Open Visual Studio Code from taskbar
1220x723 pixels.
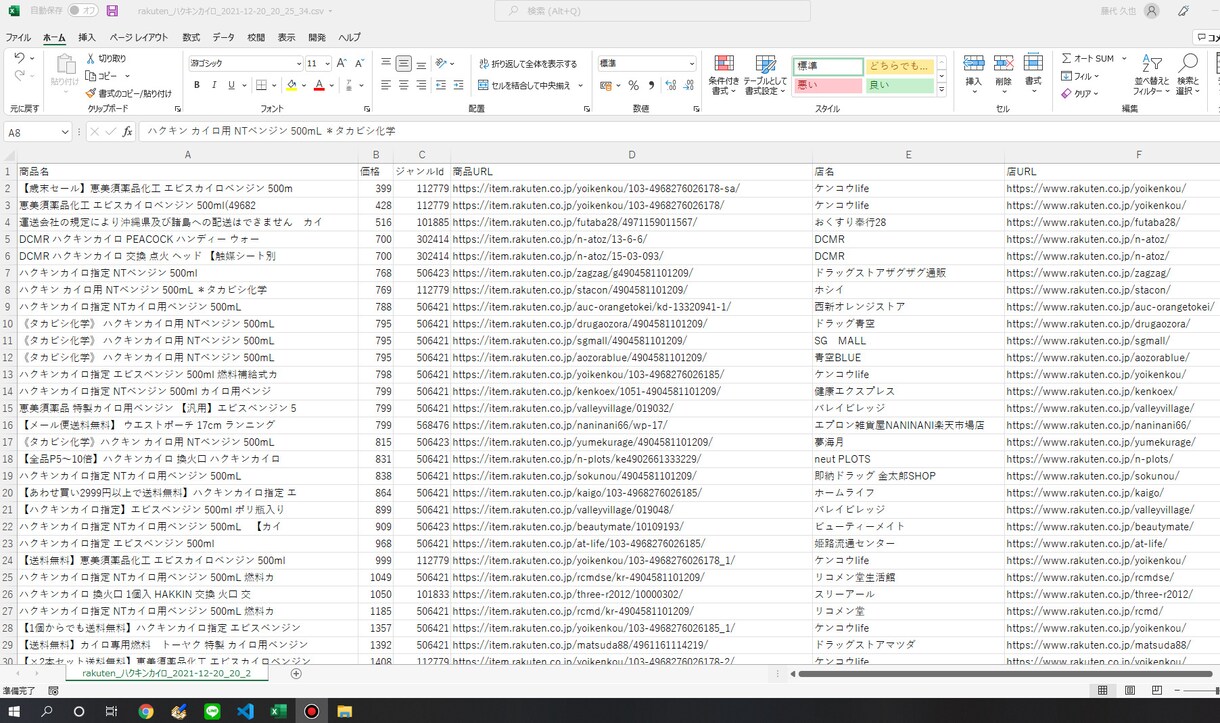point(245,712)
